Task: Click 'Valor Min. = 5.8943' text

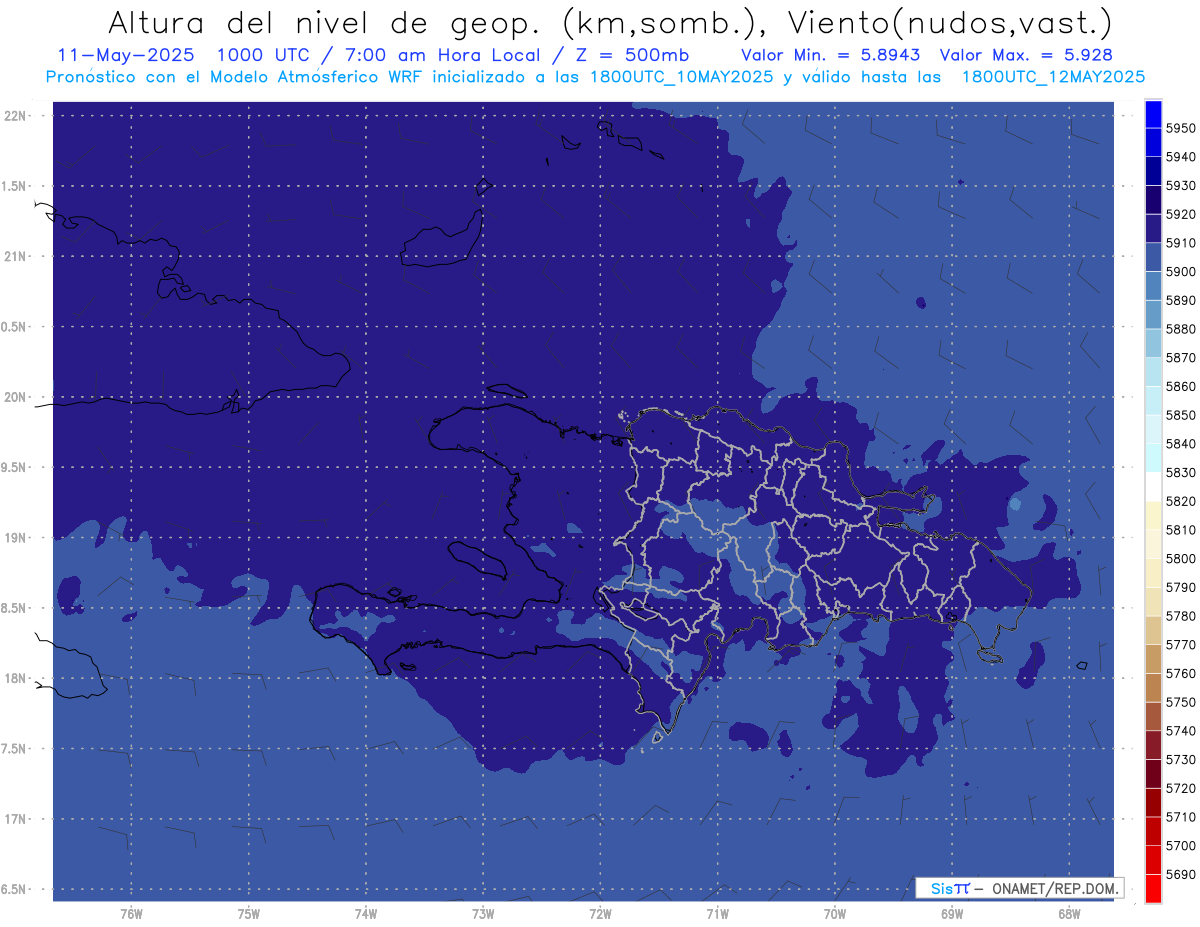Action: click(x=831, y=55)
